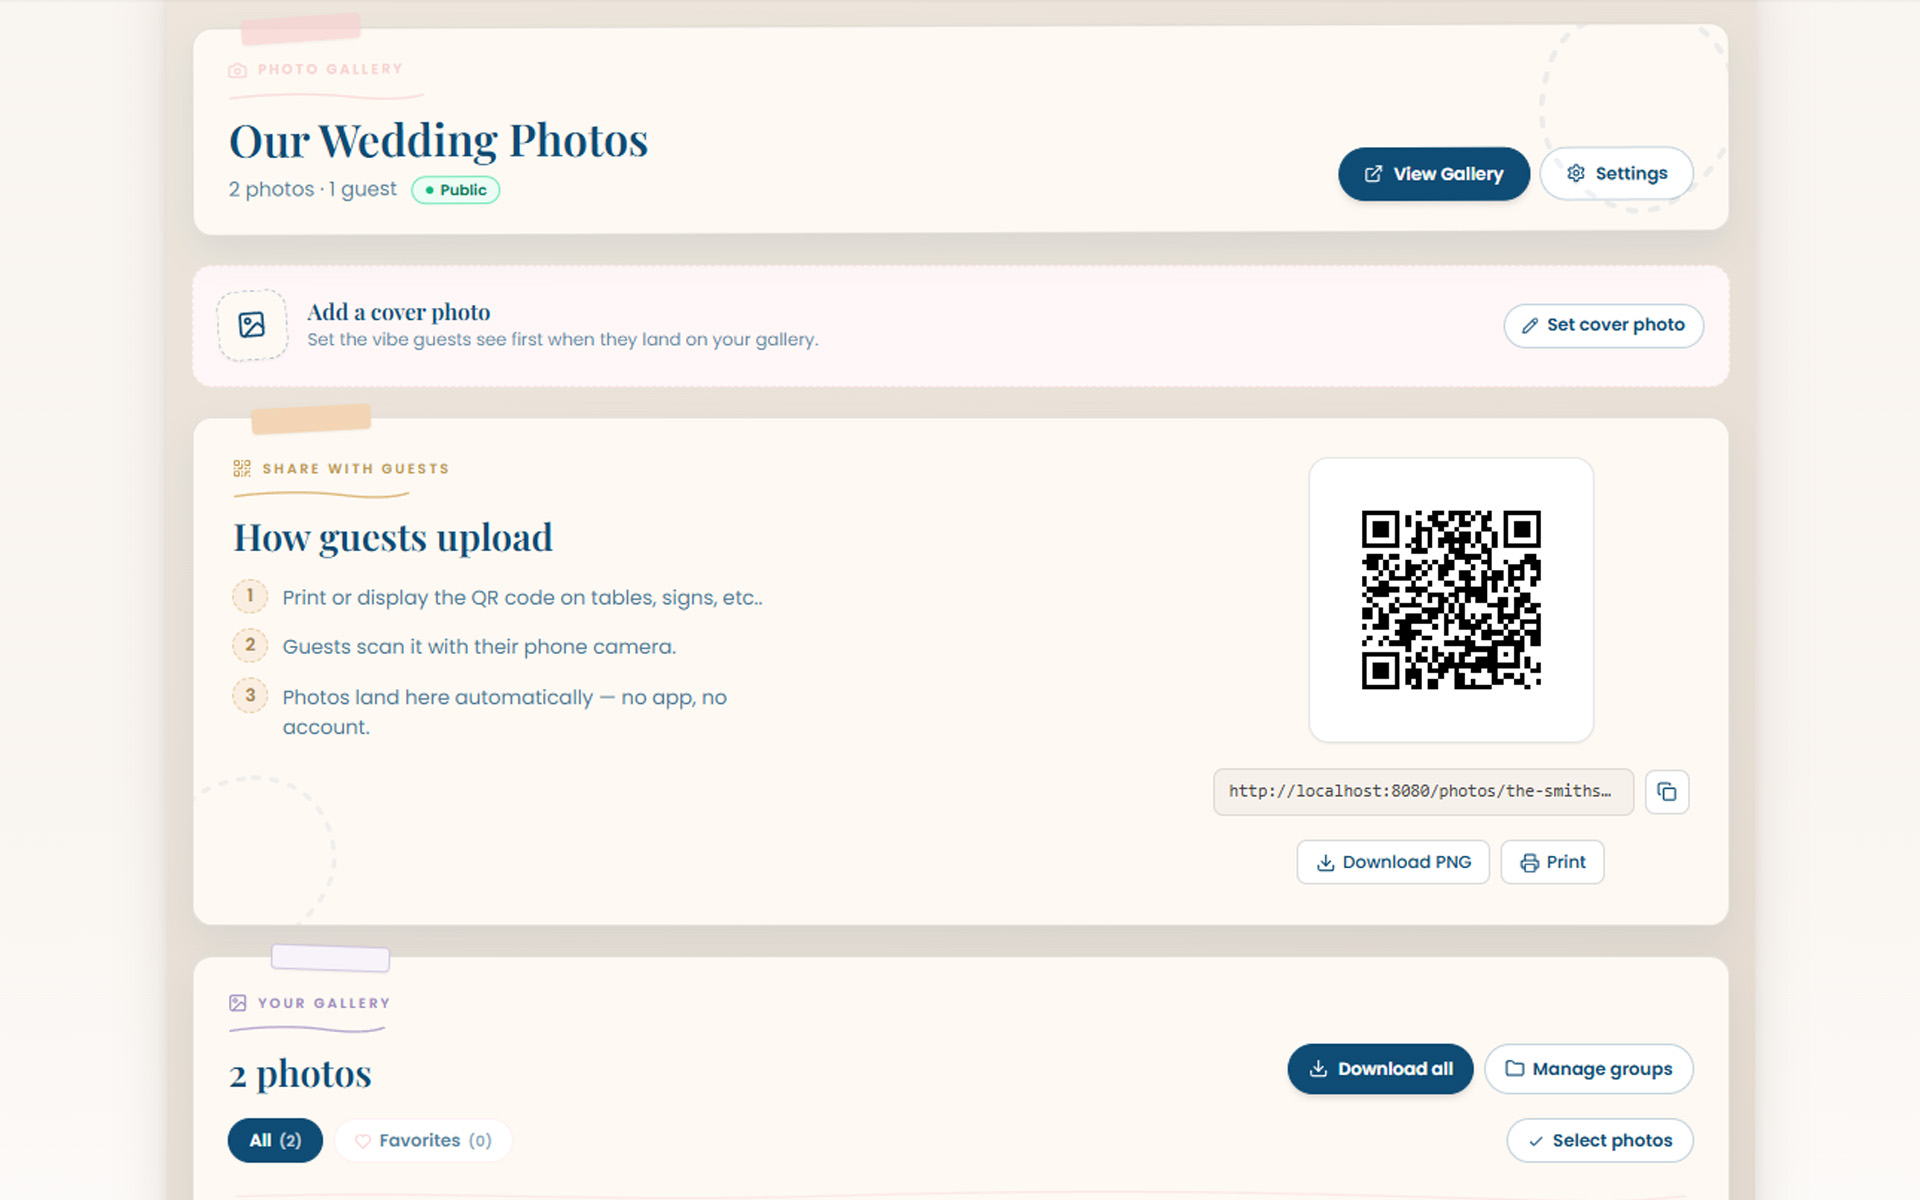Click the camera icon beside Photo Gallery
This screenshot has height=1200, width=1920.
point(237,70)
